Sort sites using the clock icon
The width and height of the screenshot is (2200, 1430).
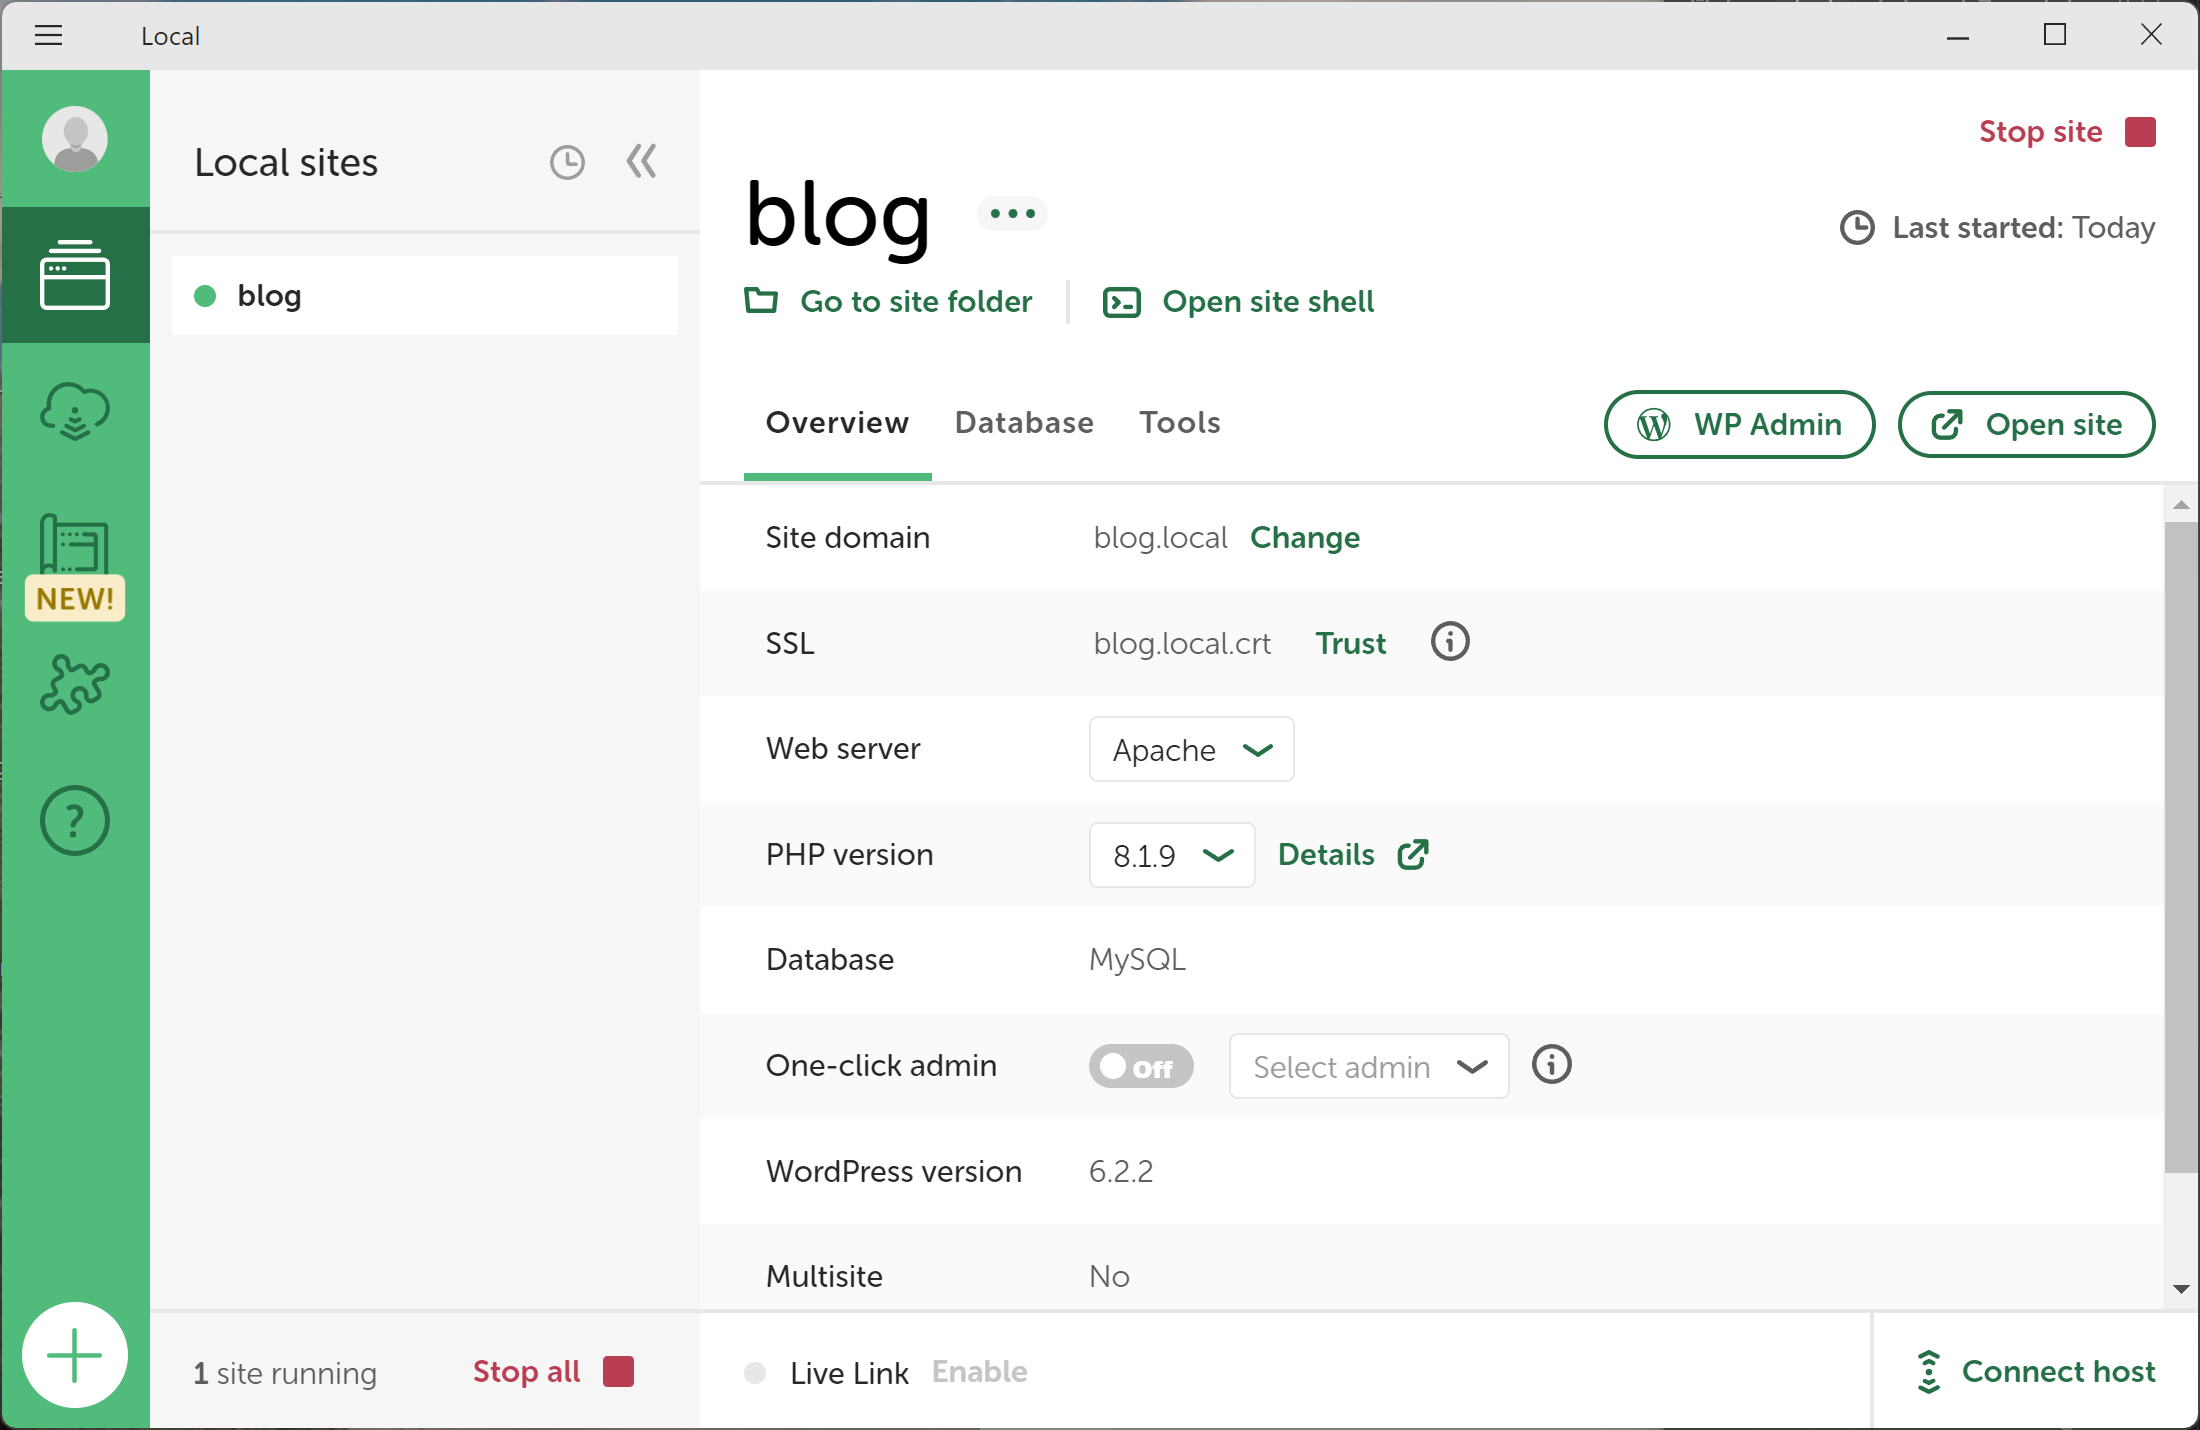(x=567, y=162)
